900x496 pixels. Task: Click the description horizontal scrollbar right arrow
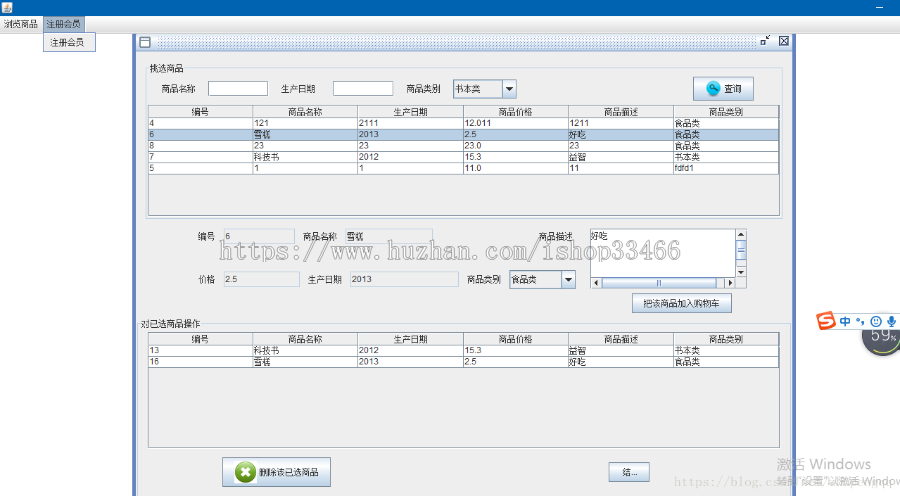tap(730, 283)
